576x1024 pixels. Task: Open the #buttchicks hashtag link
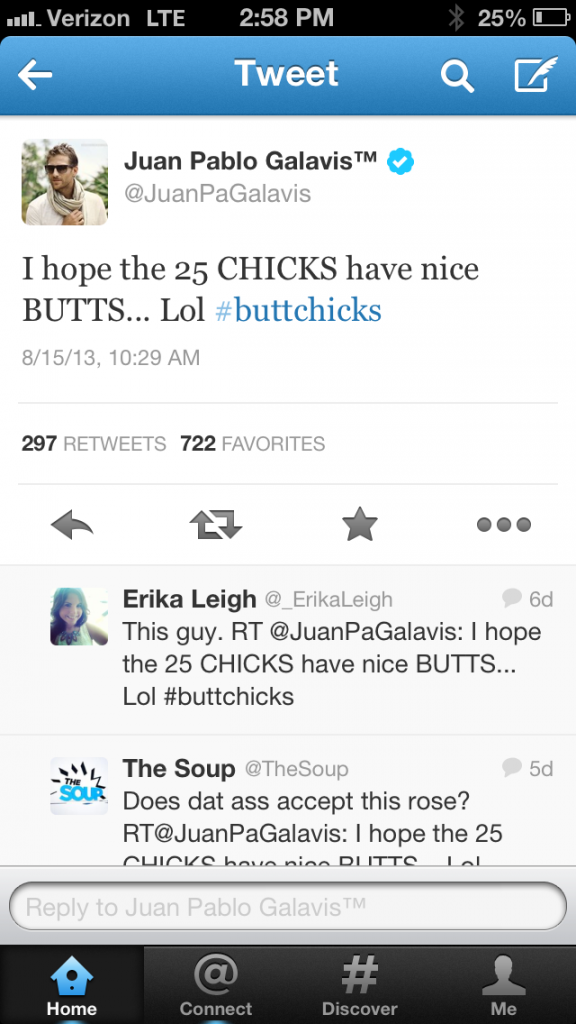click(298, 310)
